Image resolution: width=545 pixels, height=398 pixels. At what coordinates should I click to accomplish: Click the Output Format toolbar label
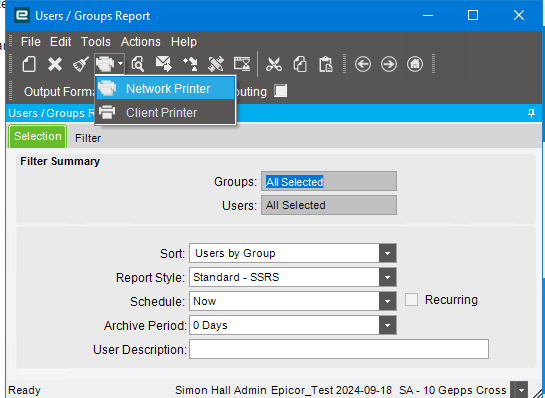pos(59,92)
